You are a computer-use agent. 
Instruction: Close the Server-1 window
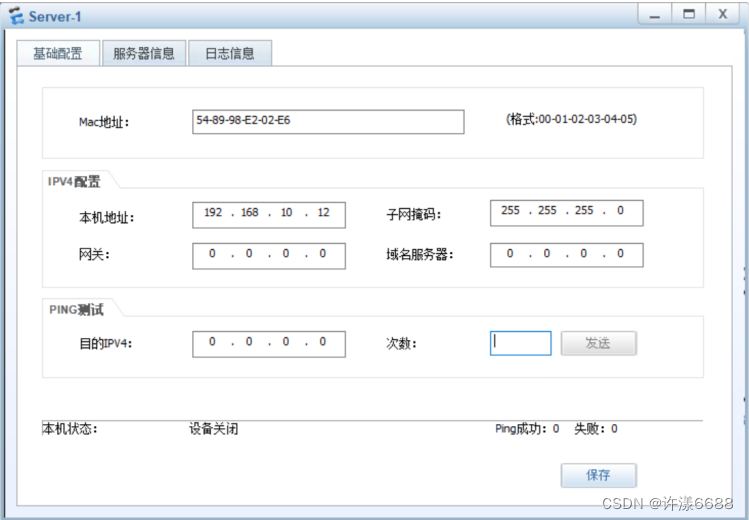coord(723,14)
